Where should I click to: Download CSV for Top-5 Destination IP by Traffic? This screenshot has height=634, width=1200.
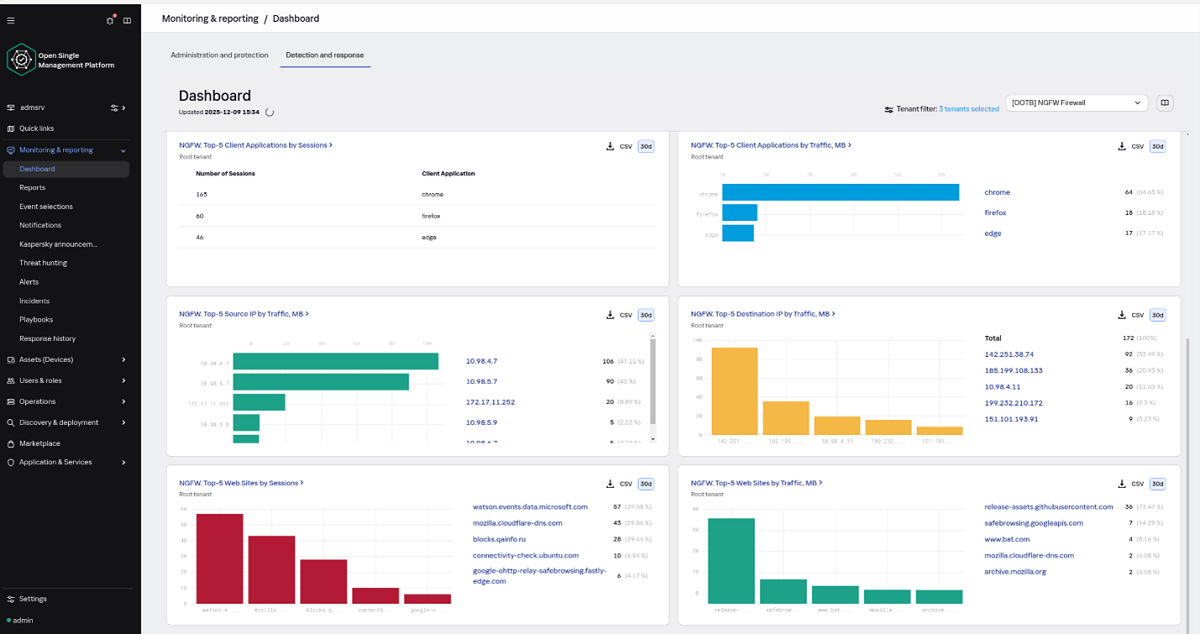[1132, 314]
